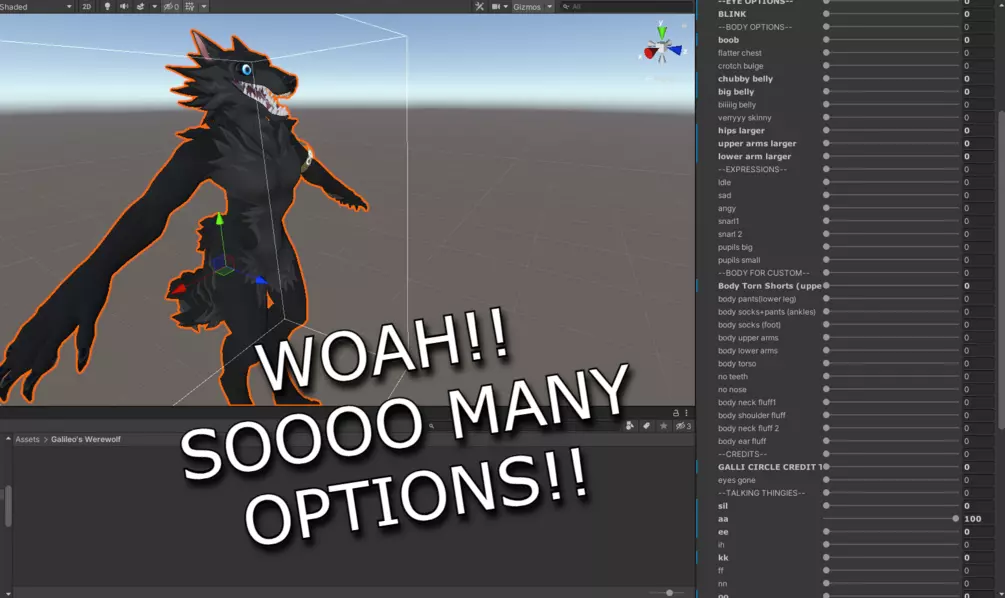Click Galileo's Werewolf breadcrumb folder
Screen dimensions: 1005x598
[x=86, y=440]
